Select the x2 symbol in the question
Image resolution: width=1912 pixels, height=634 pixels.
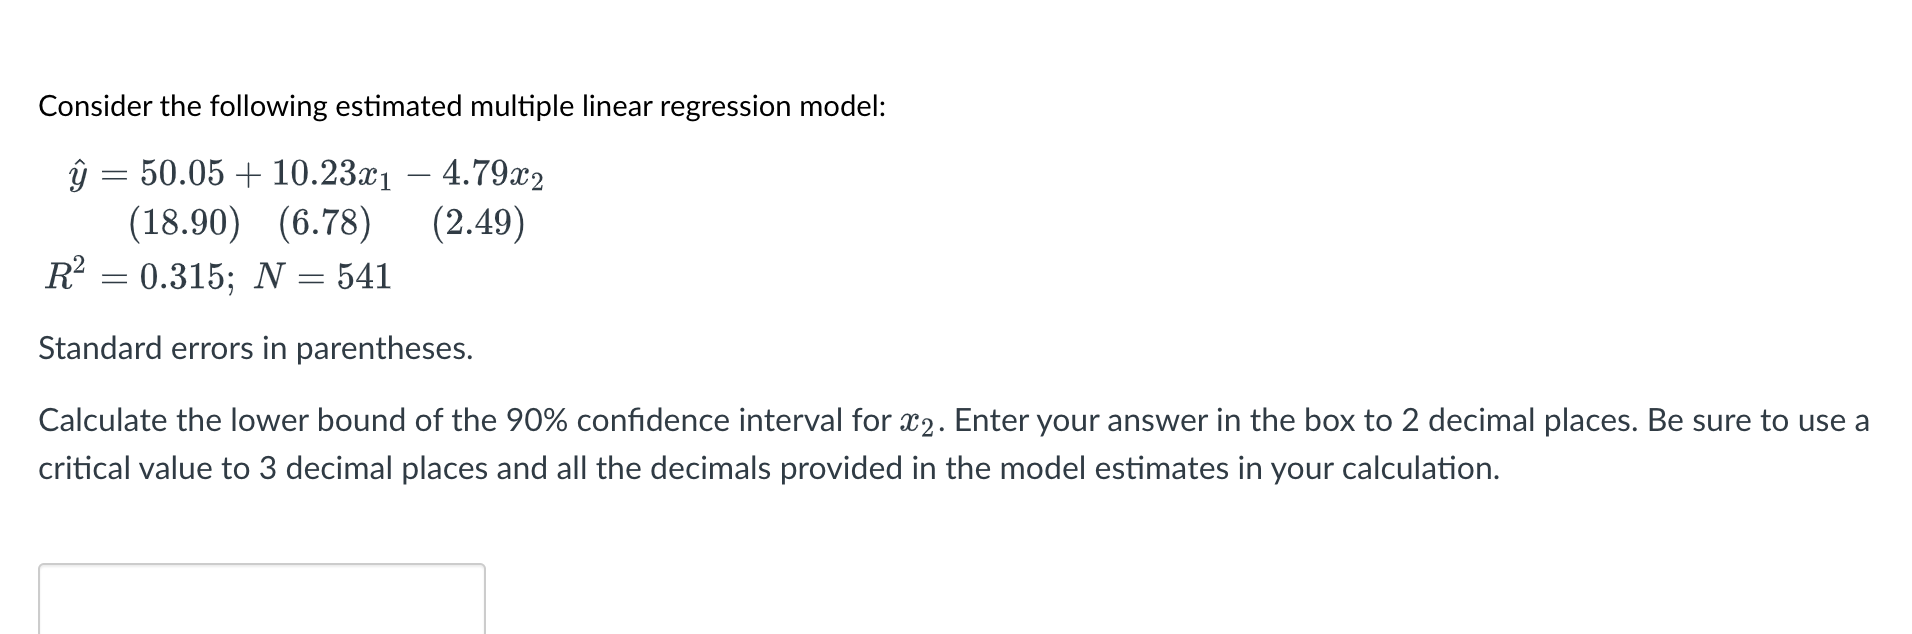tap(913, 420)
